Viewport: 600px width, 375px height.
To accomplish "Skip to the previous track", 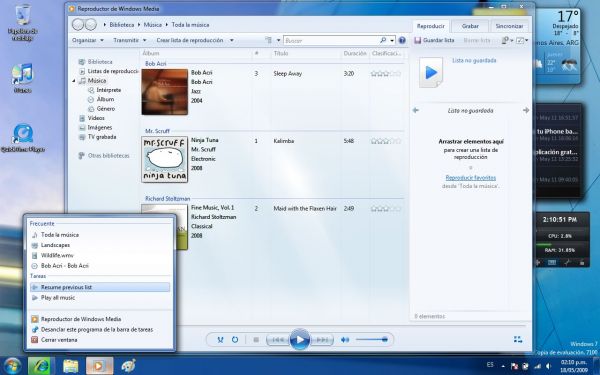I will click(278, 339).
